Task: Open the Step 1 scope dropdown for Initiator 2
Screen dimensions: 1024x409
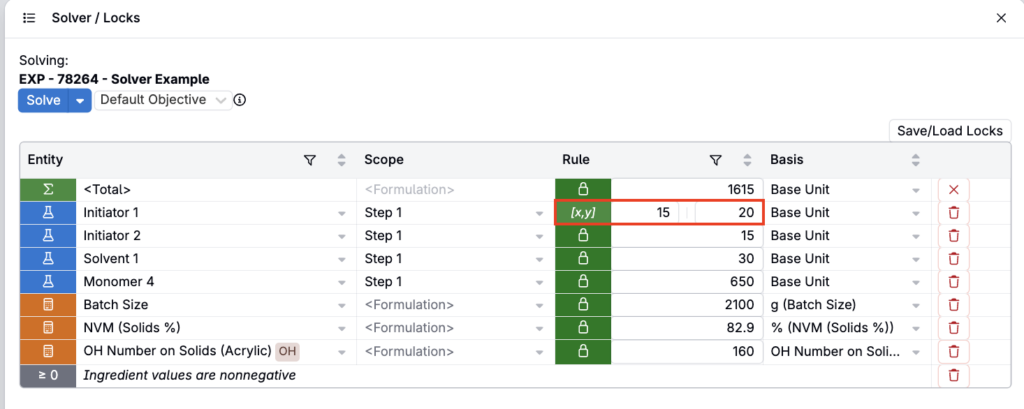Action: pos(539,236)
